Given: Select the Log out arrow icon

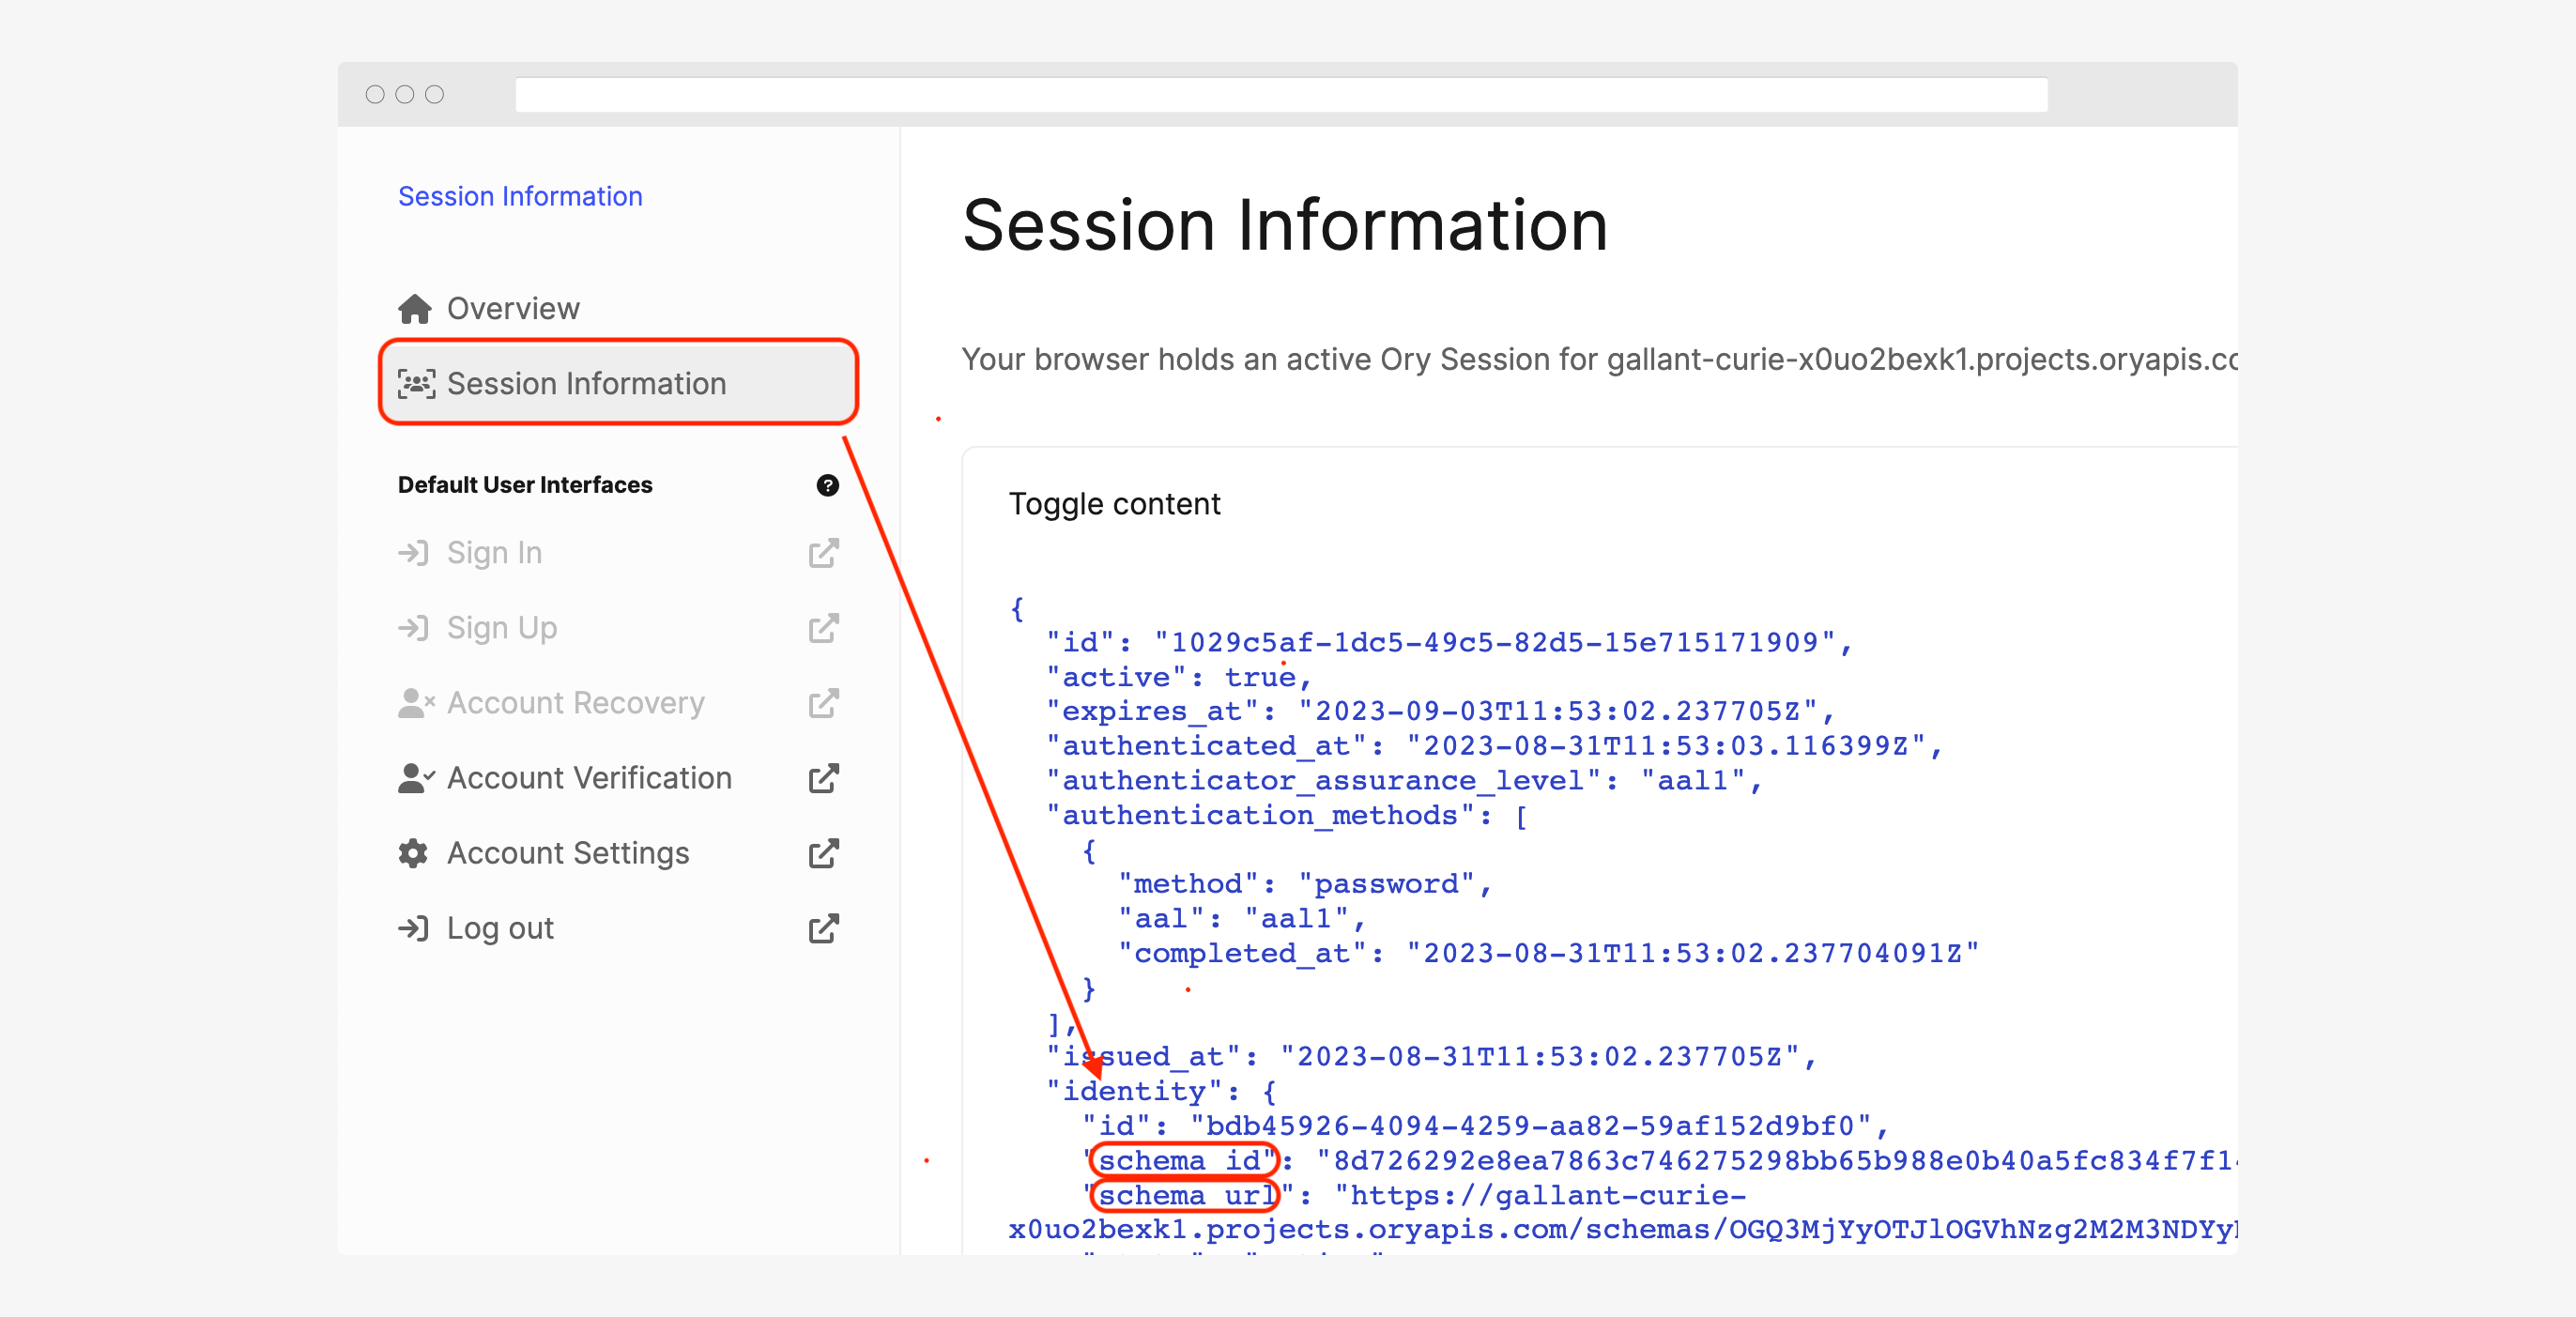Looking at the screenshot, I should [414, 928].
